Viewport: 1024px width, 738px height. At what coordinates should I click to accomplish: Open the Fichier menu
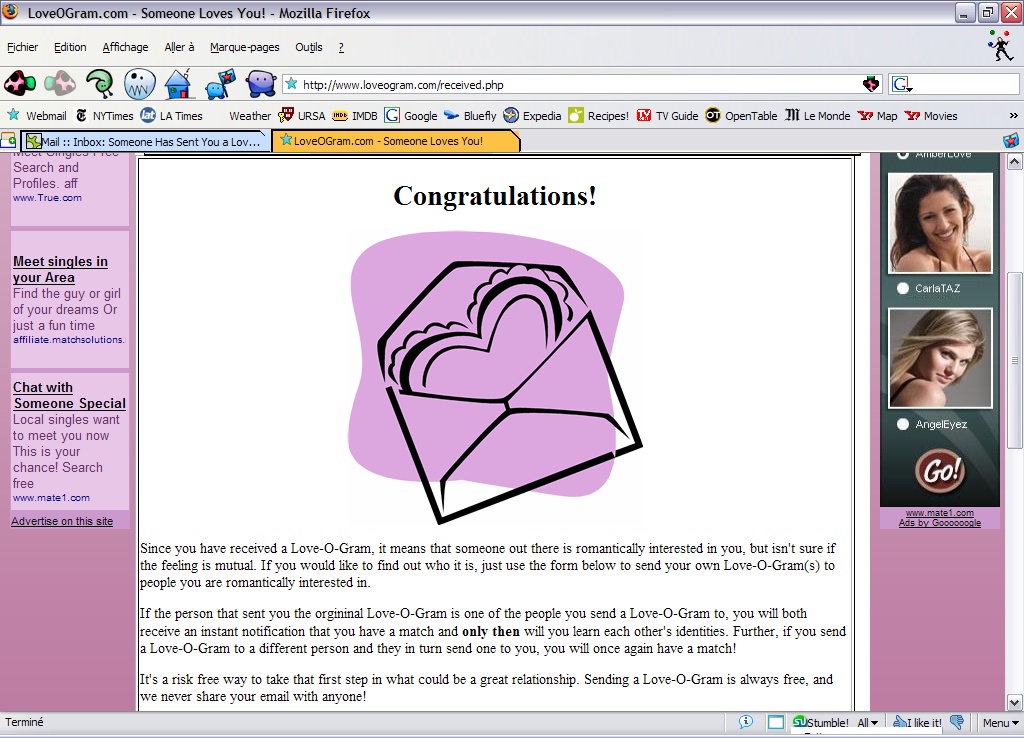coord(22,47)
